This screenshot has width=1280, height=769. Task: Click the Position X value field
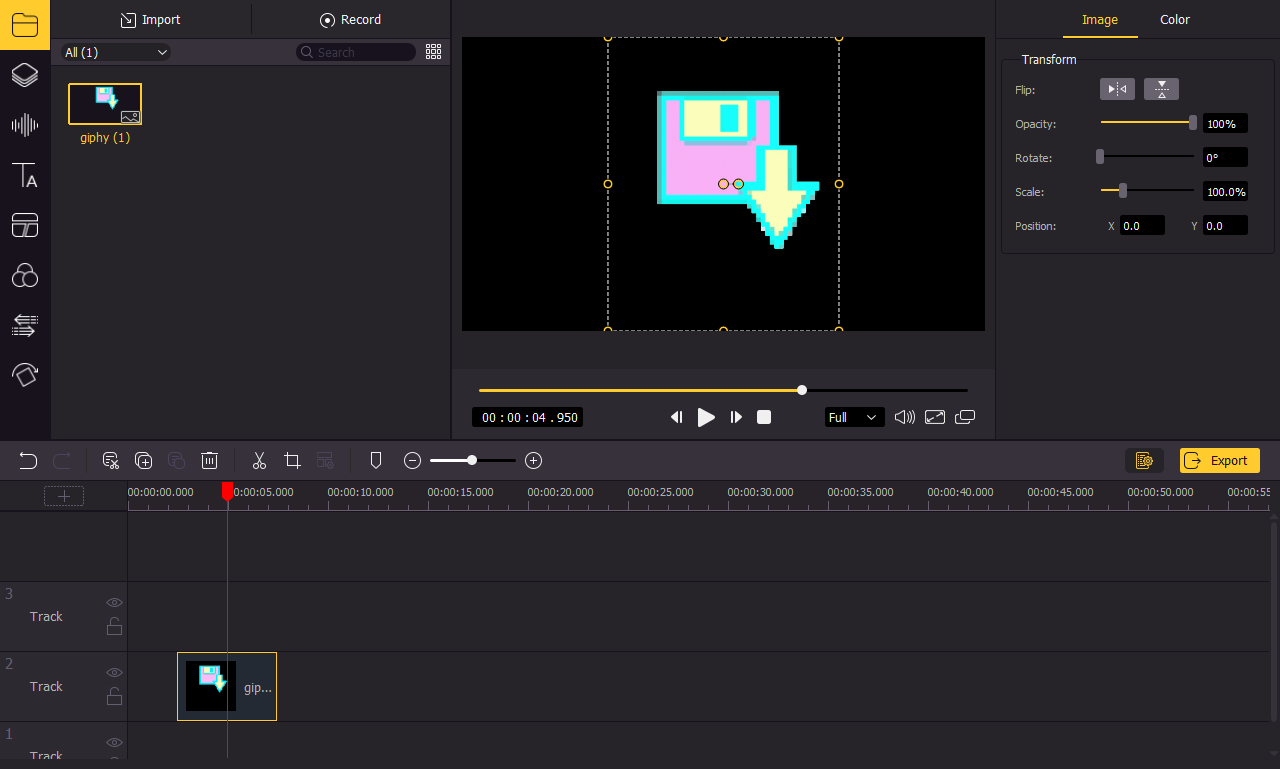(x=1142, y=226)
